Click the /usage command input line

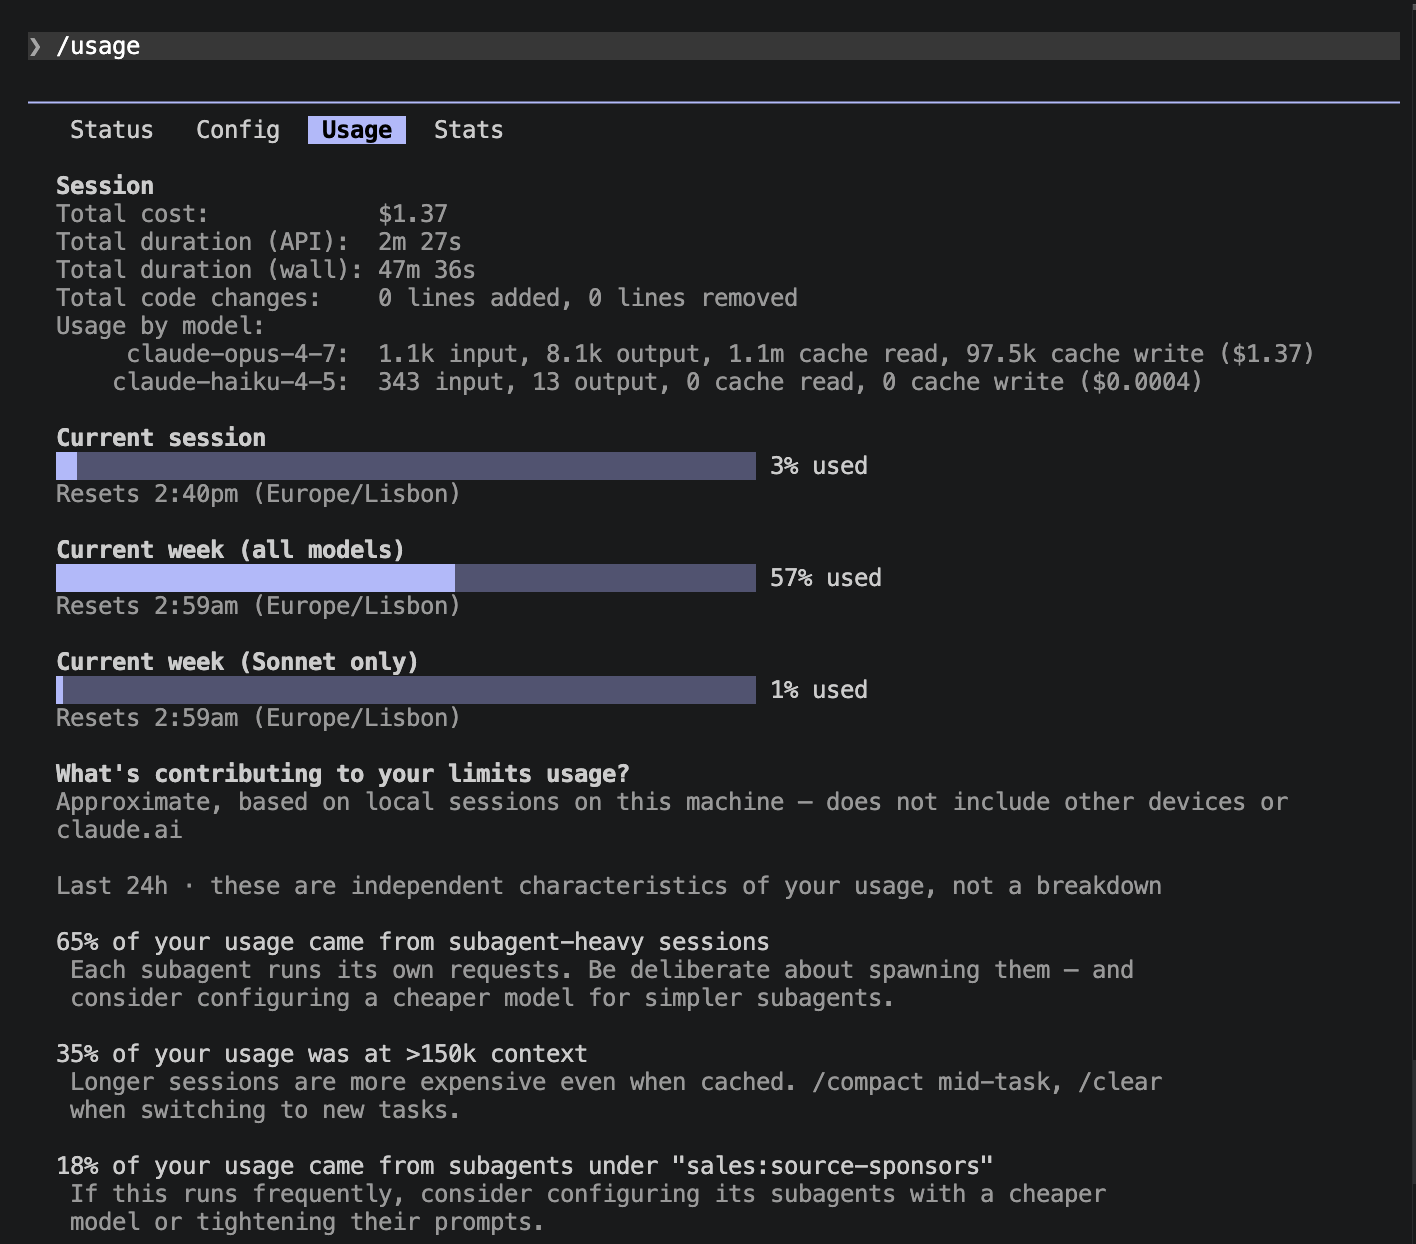pos(714,46)
